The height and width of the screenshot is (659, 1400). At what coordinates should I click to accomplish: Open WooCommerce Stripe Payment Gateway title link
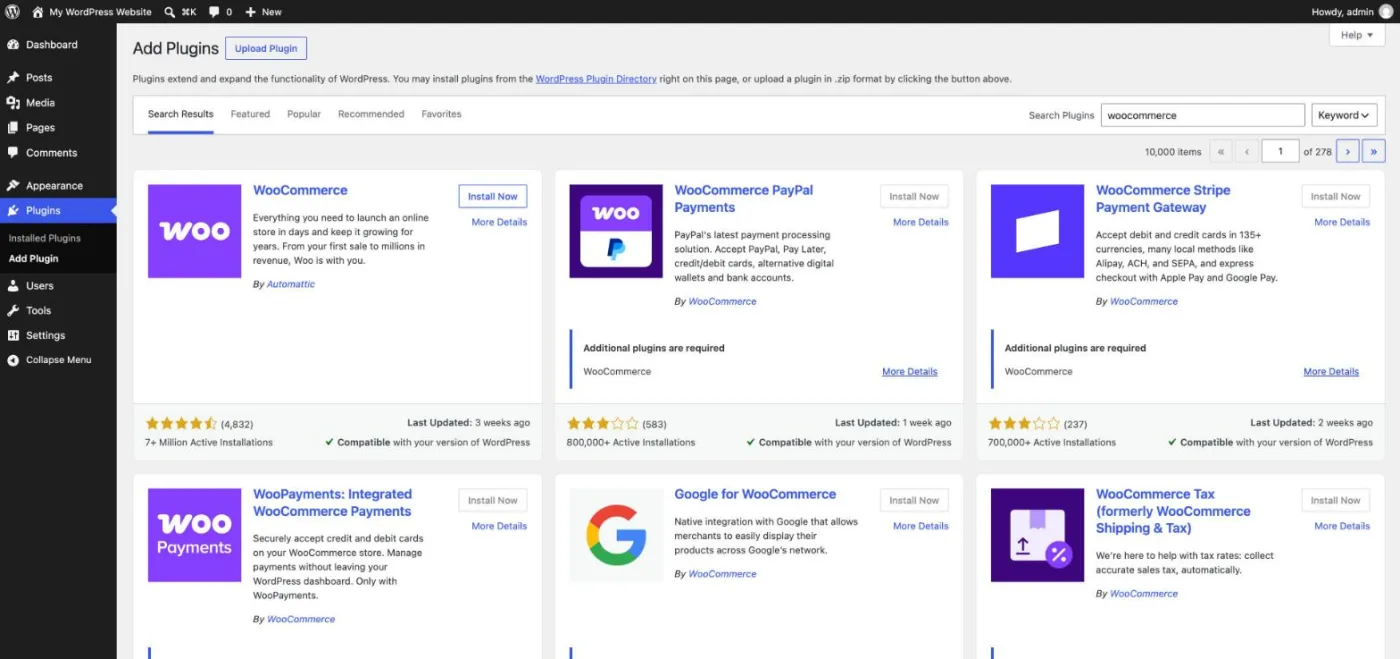point(1163,199)
